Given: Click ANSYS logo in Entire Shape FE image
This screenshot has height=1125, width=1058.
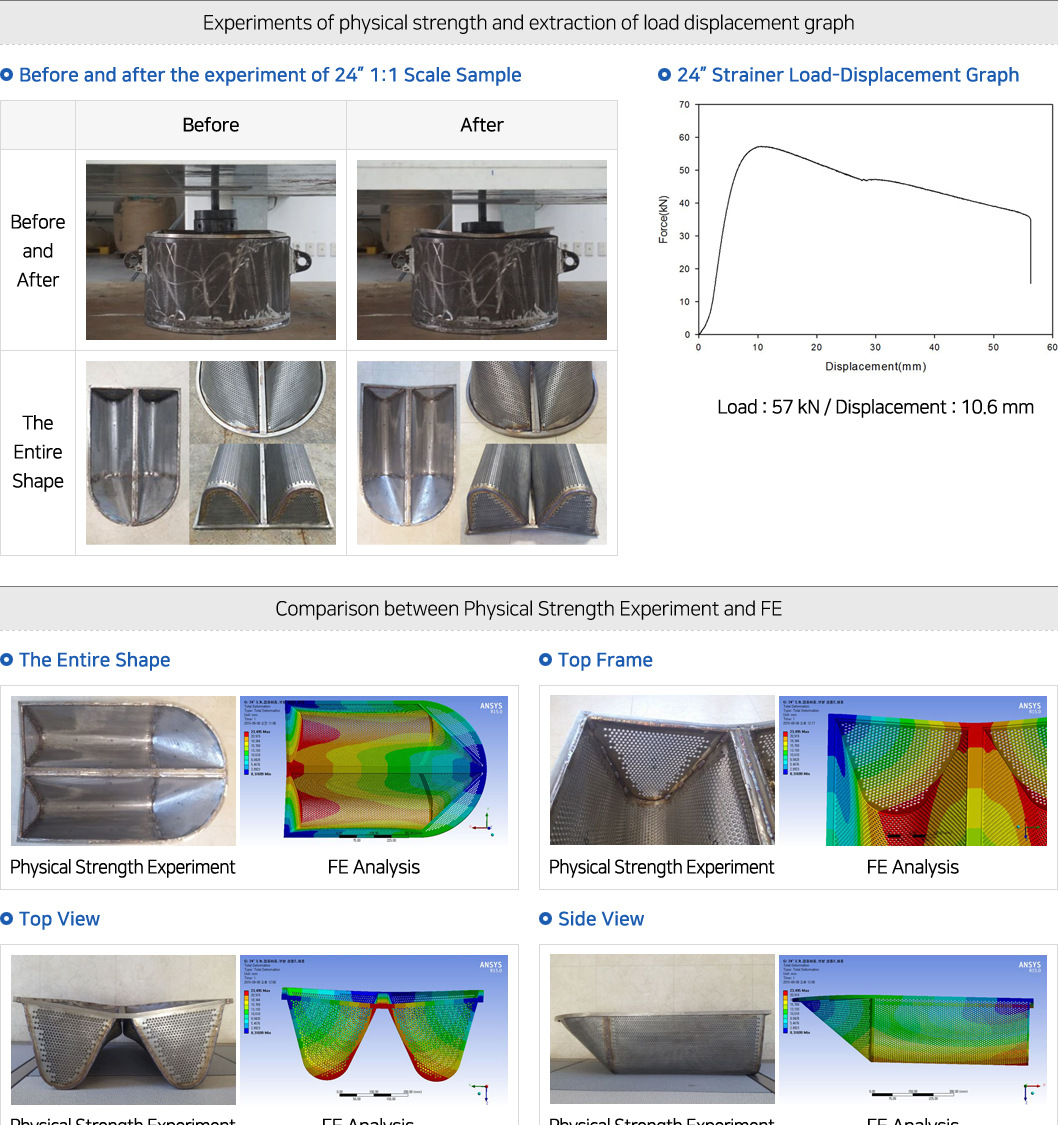Looking at the screenshot, I should (x=491, y=707).
